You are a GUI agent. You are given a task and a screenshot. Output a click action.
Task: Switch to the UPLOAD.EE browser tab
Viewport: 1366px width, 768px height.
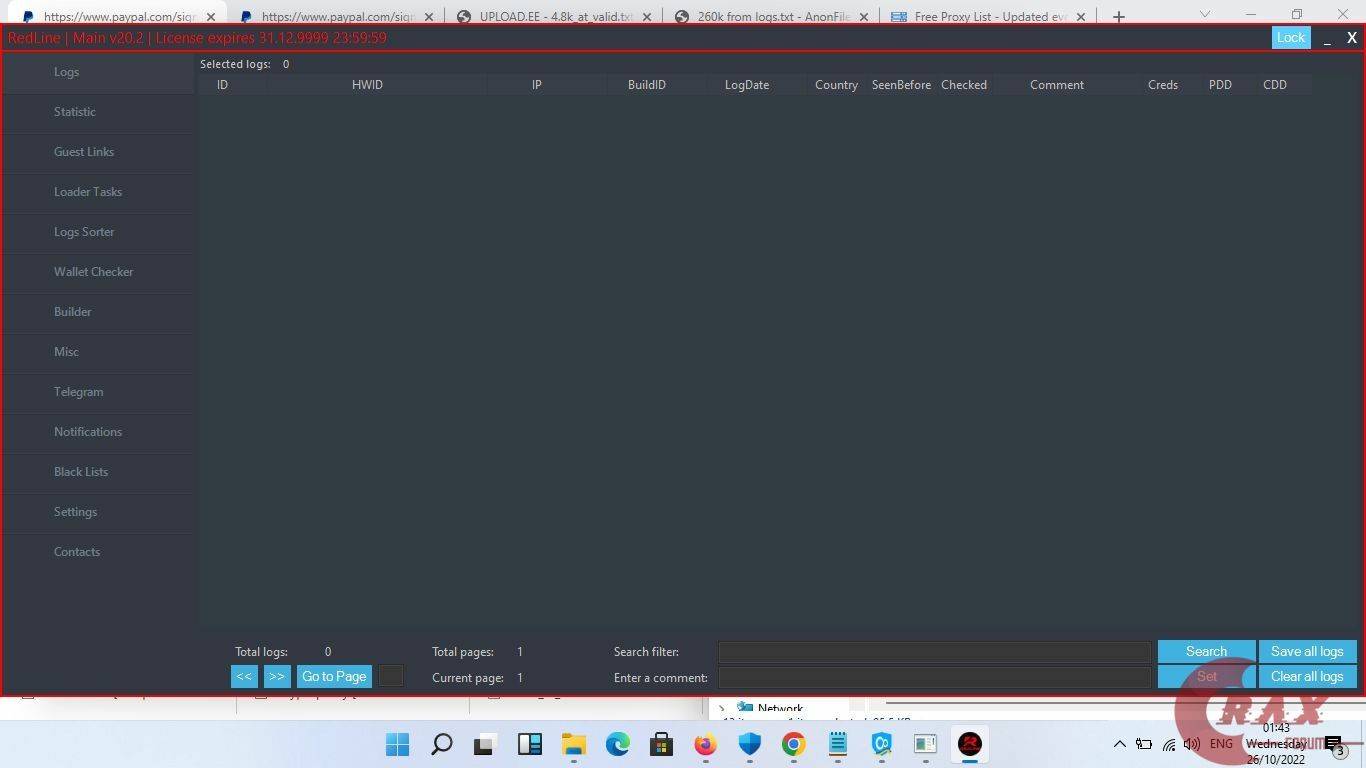point(554,17)
